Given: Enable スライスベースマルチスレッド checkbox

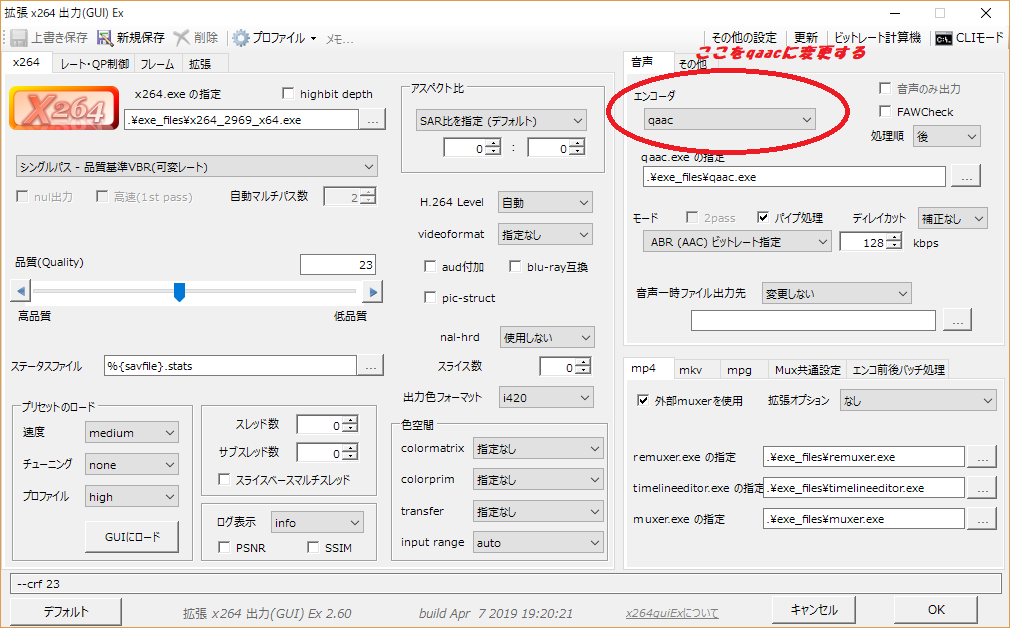Looking at the screenshot, I should [x=224, y=479].
